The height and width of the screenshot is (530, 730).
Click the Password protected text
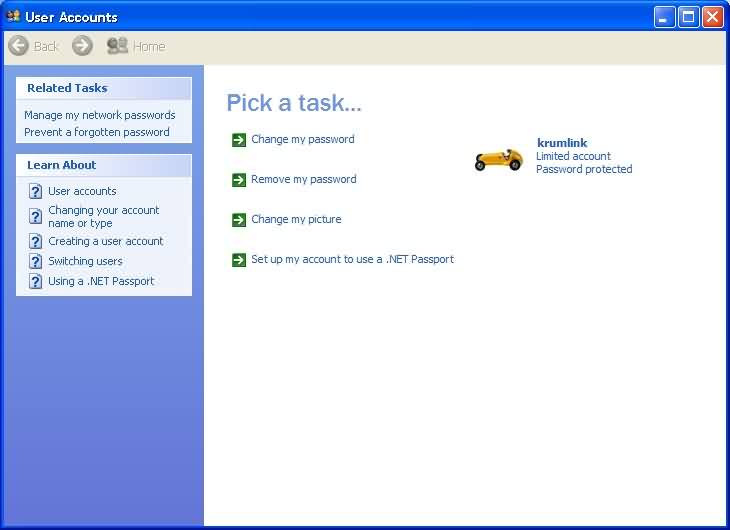(x=584, y=169)
